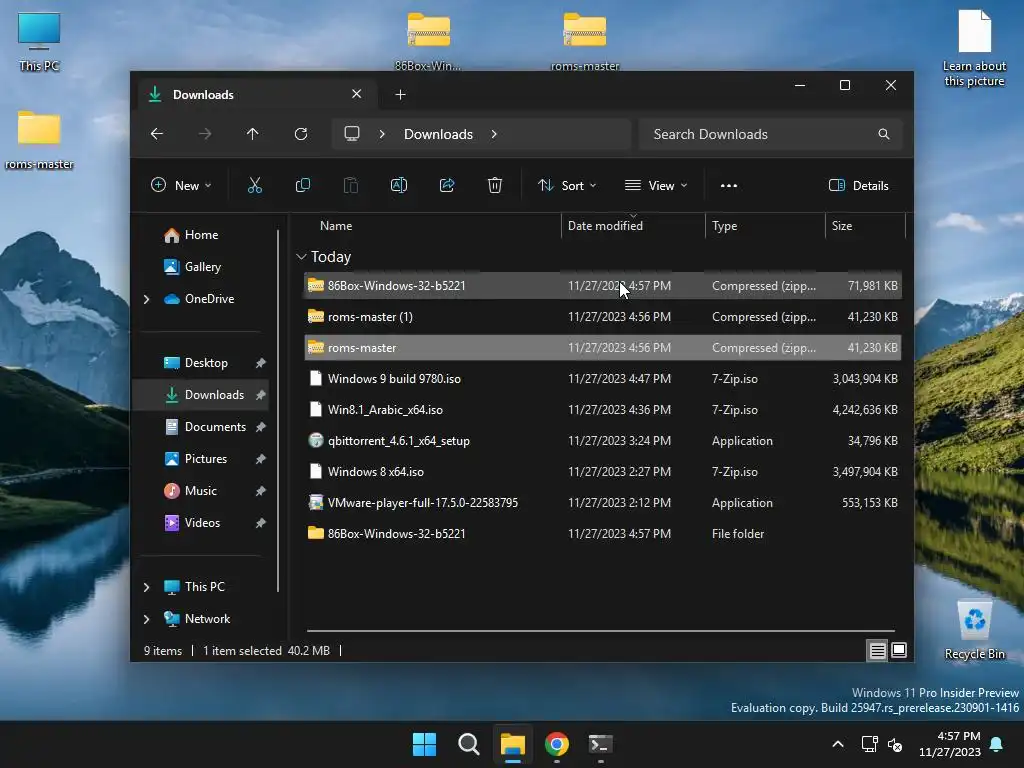Expand This PC in navigation pane
The image size is (1024, 768).
tap(146, 587)
